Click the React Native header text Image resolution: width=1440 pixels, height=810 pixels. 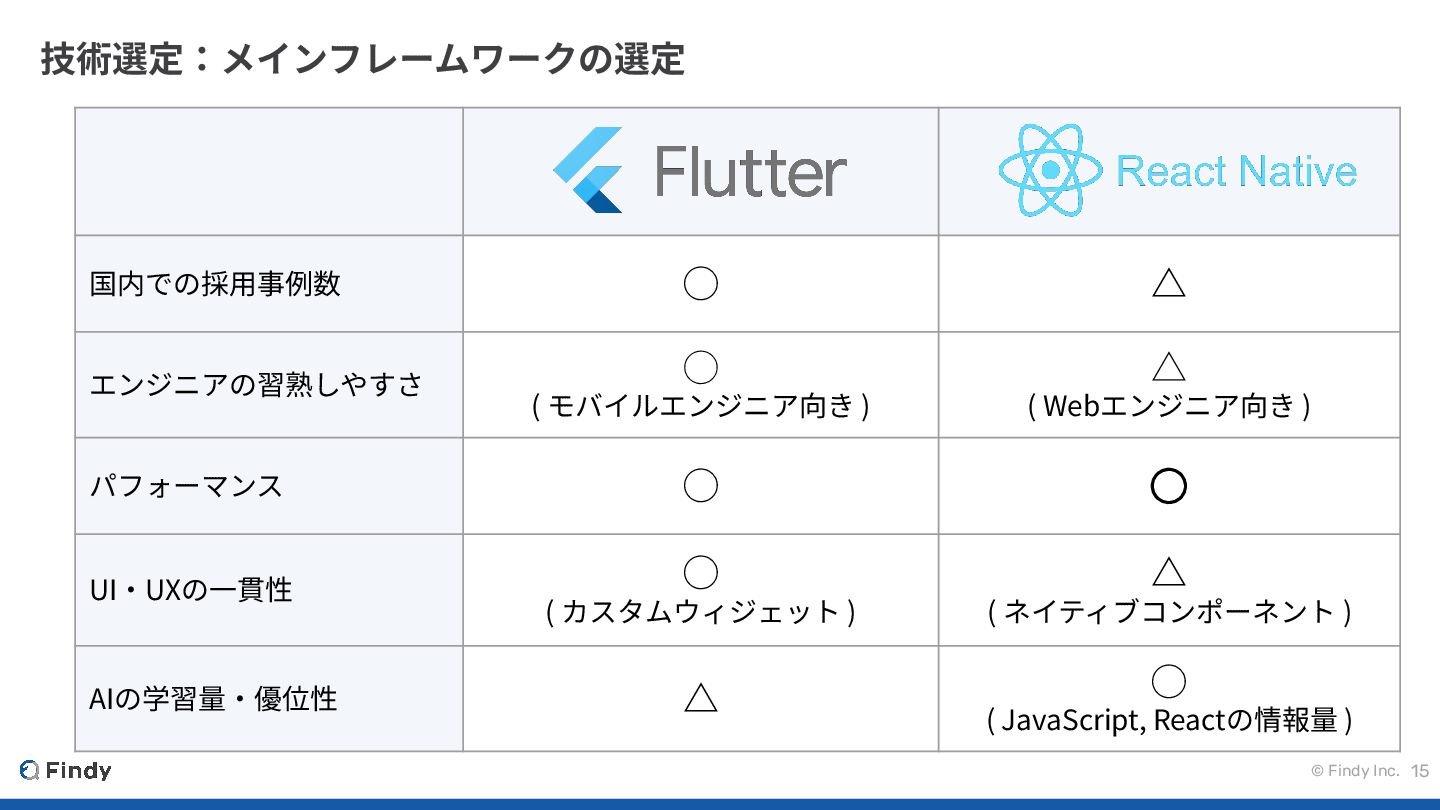click(x=1236, y=172)
